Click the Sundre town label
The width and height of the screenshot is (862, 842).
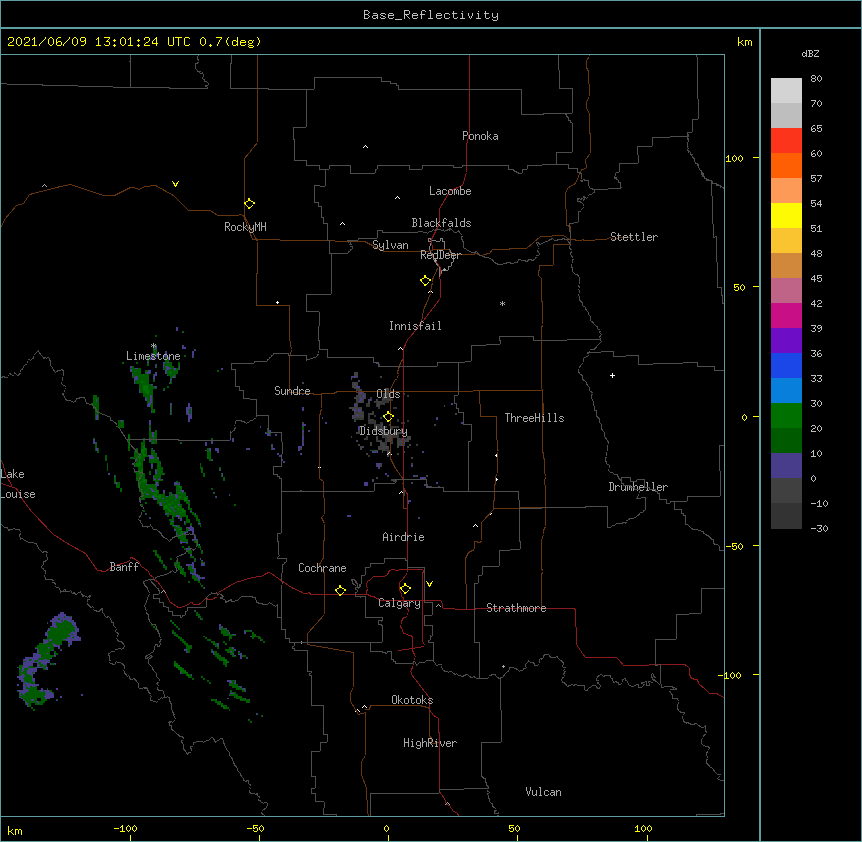click(x=292, y=391)
